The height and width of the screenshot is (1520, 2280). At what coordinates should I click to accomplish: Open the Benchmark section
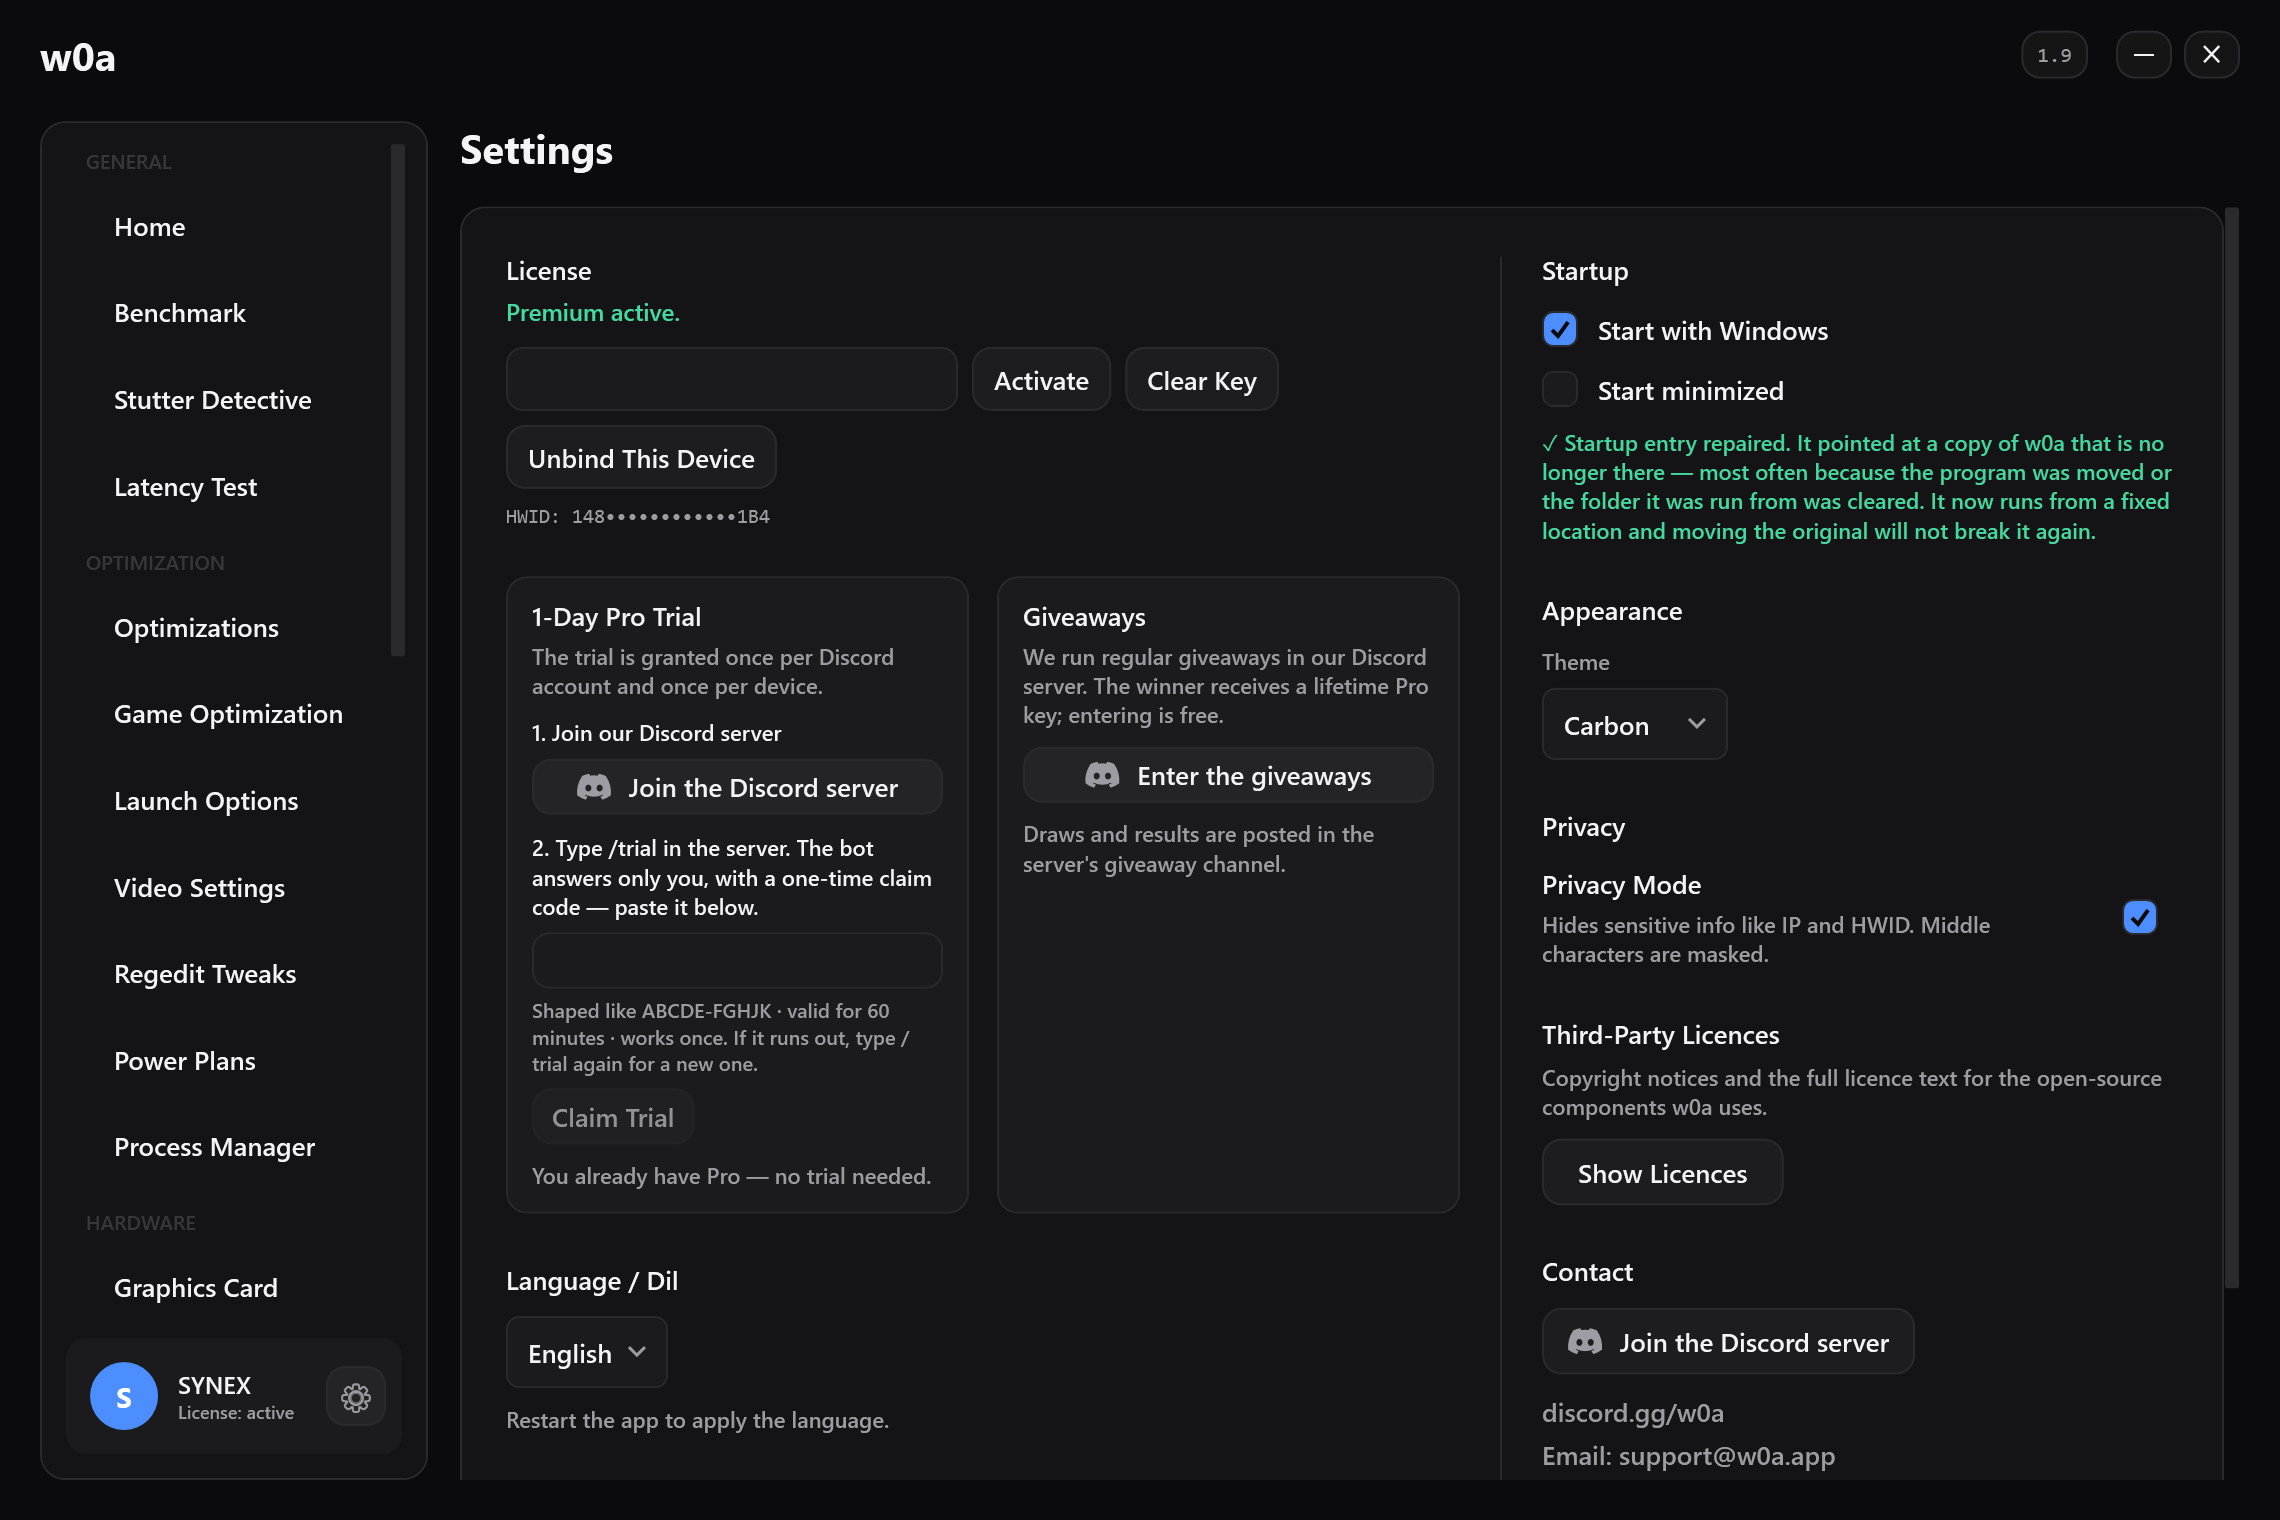pyautogui.click(x=180, y=313)
